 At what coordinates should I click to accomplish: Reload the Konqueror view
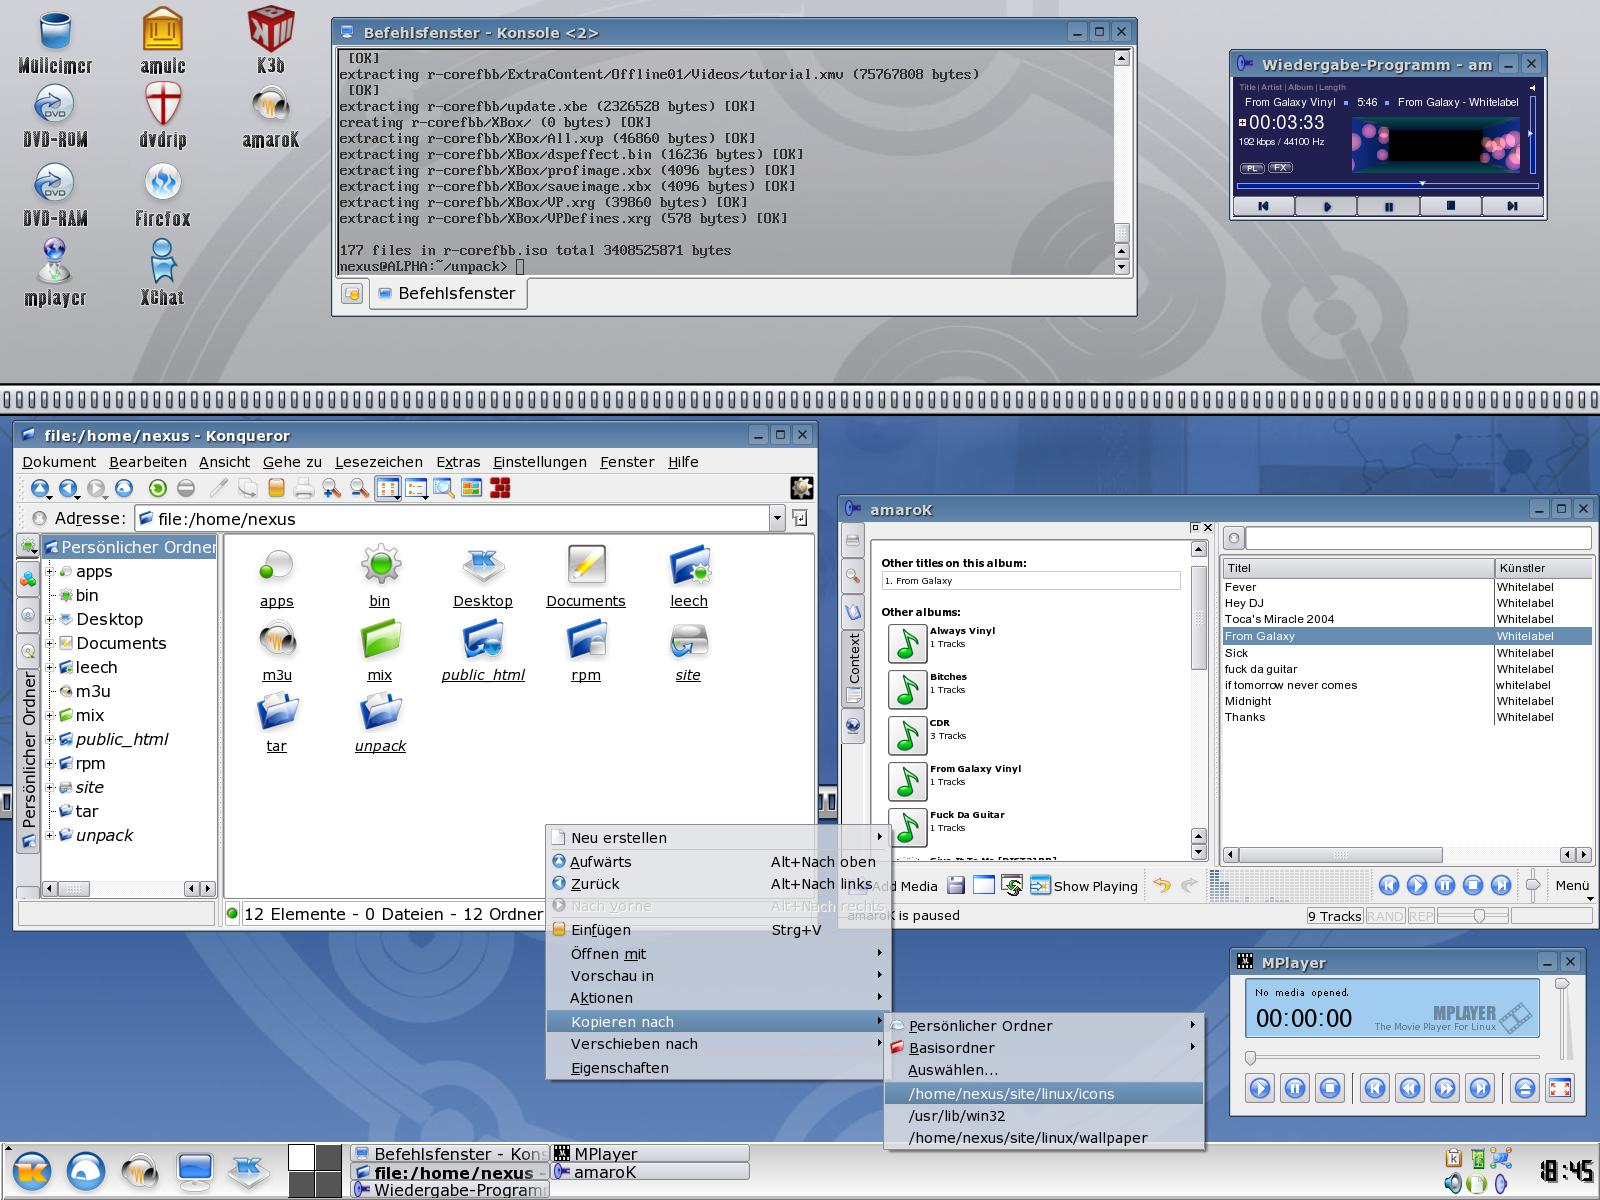pyautogui.click(x=157, y=488)
